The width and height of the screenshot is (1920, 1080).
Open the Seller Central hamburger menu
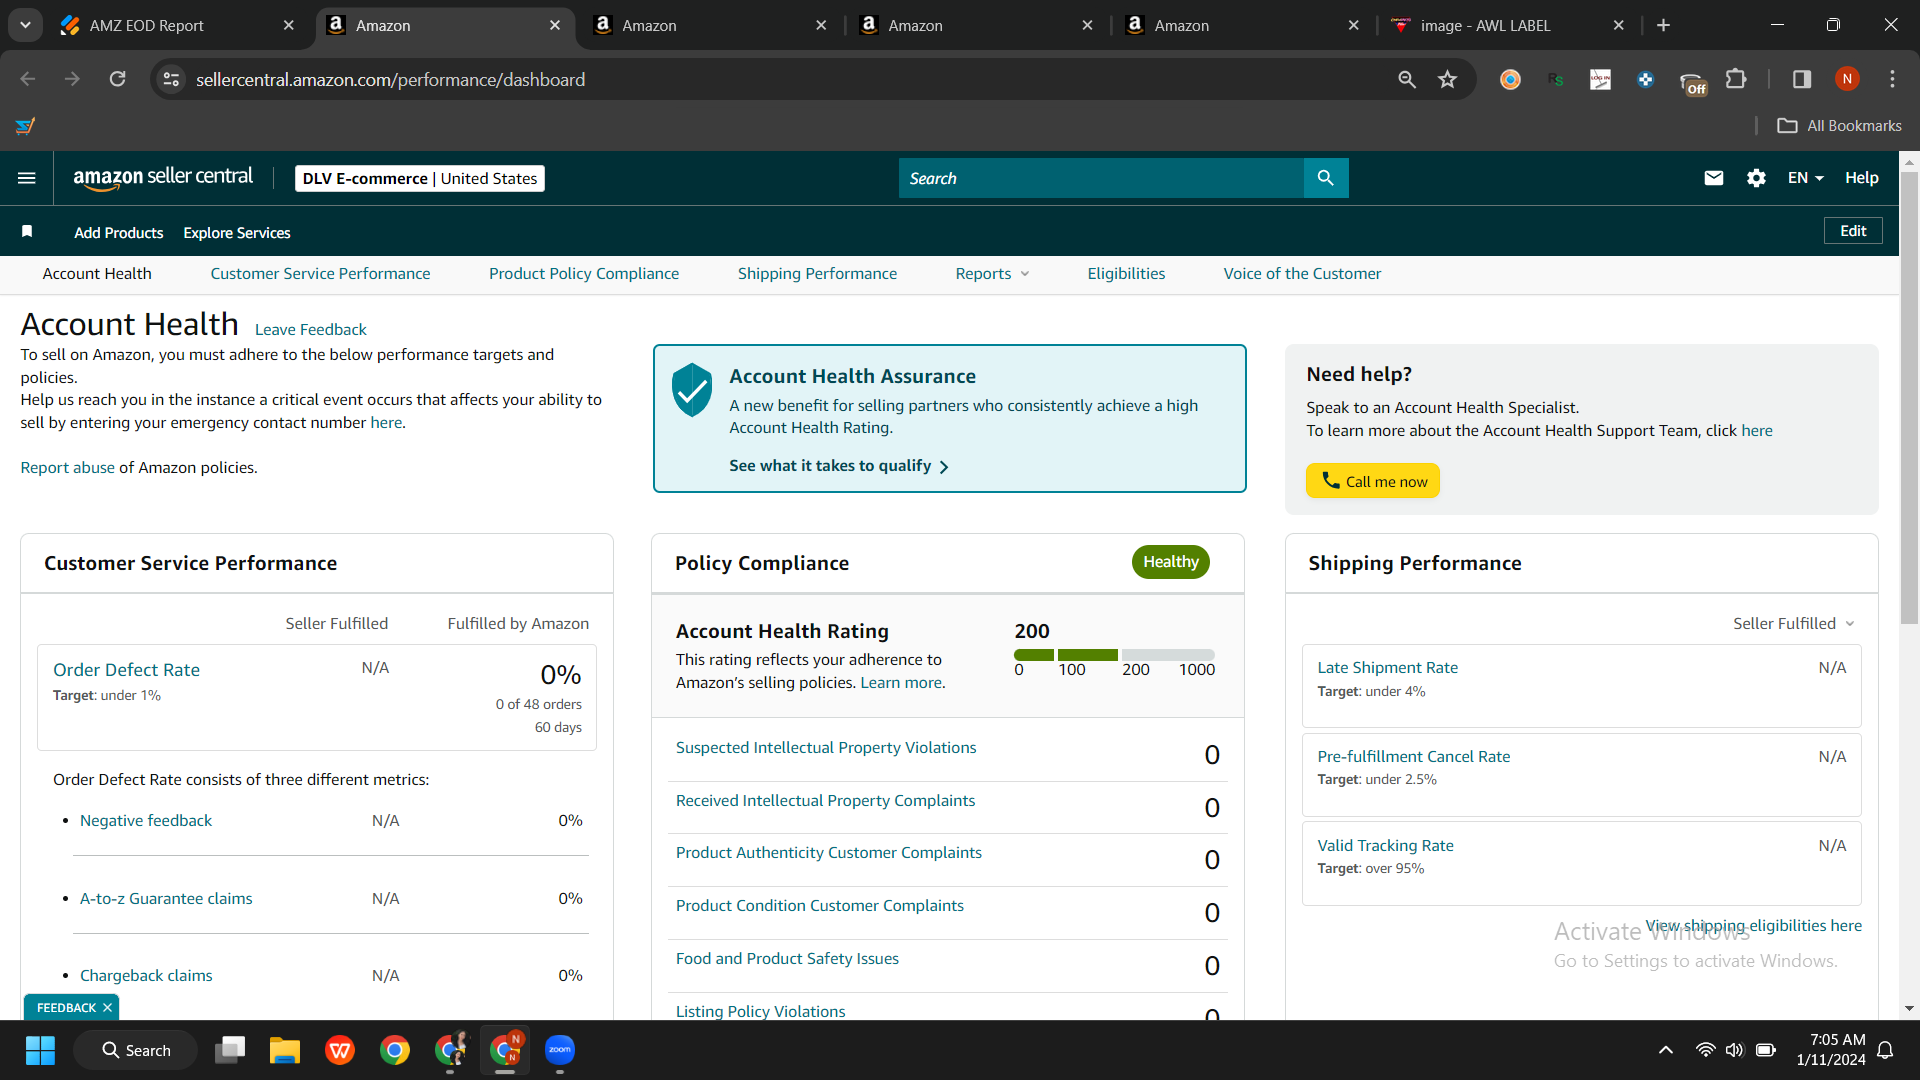27,178
